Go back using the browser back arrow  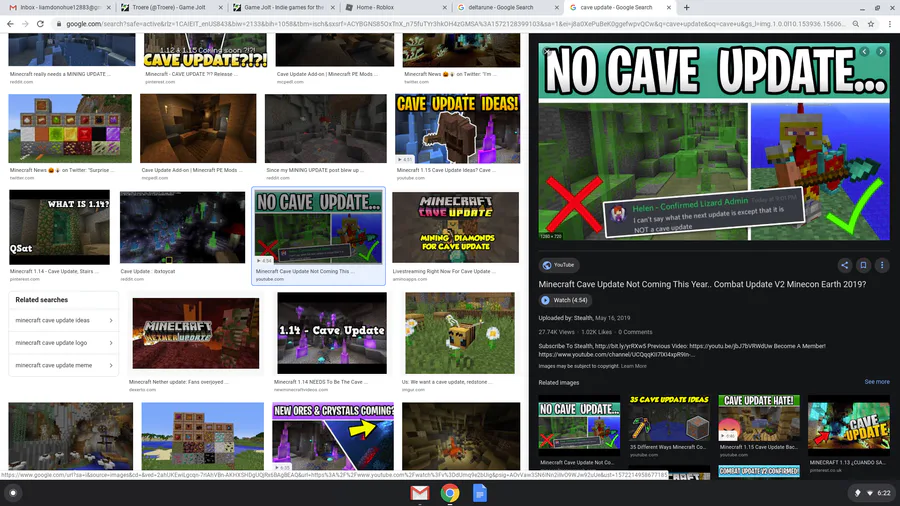(10, 24)
